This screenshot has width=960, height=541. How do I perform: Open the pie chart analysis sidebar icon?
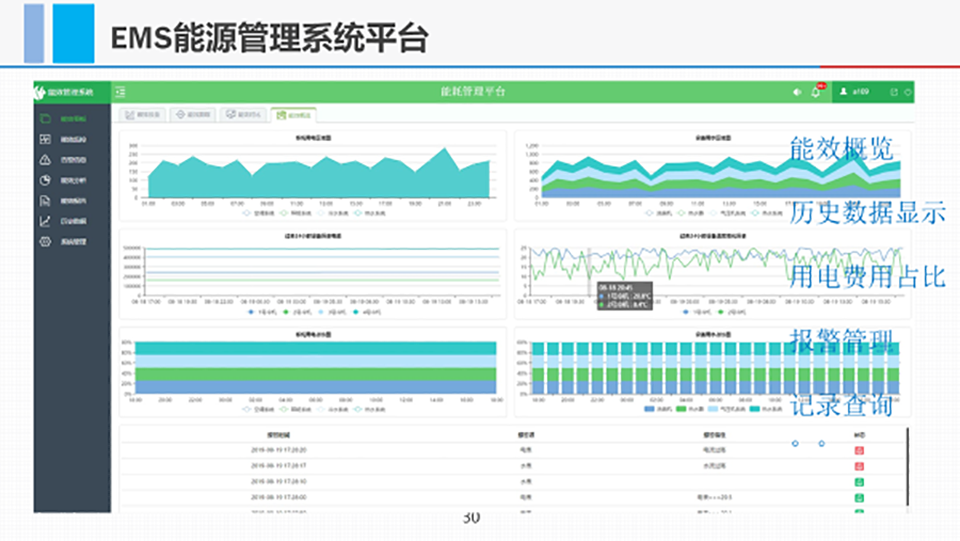point(45,180)
